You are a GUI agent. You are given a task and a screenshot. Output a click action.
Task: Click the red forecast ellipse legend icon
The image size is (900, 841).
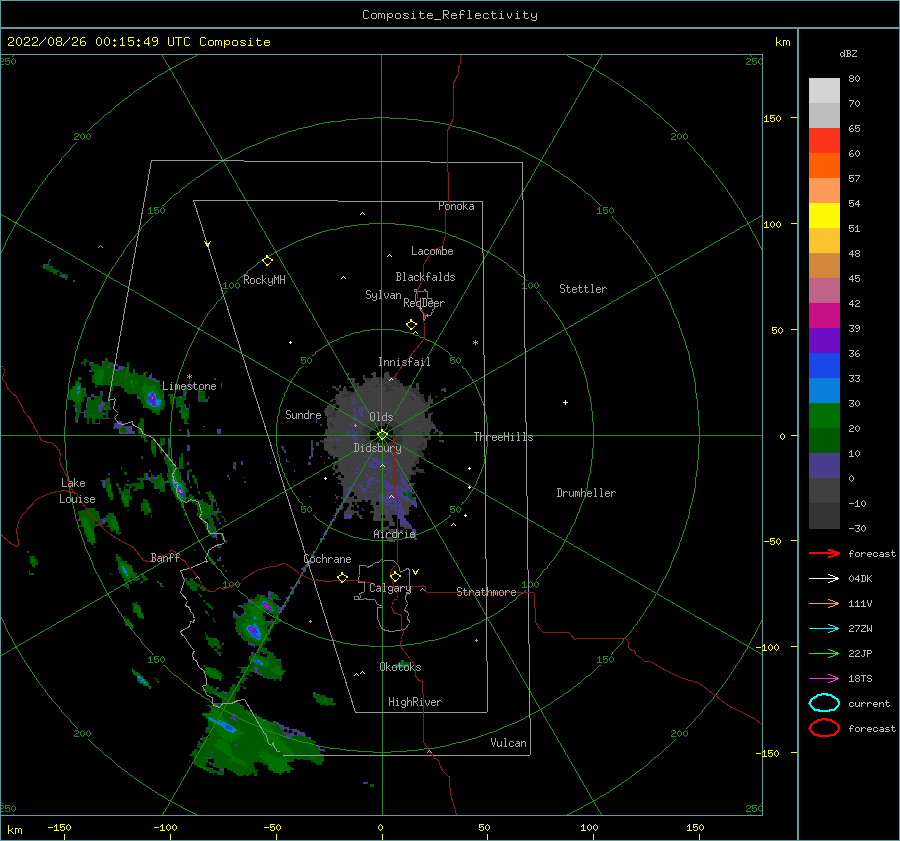coord(824,728)
